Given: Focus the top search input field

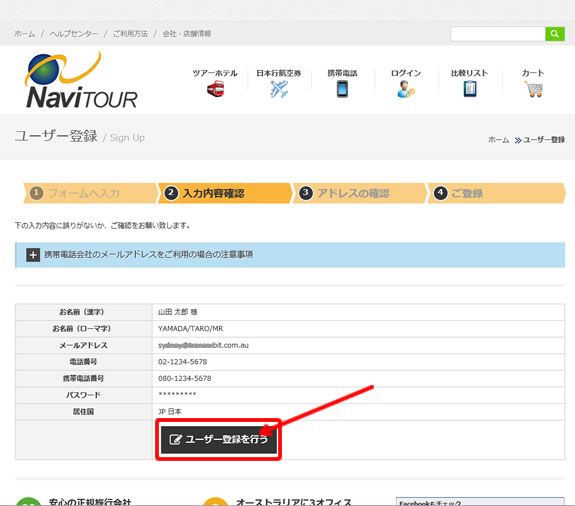Looking at the screenshot, I should pyautogui.click(x=498, y=34).
